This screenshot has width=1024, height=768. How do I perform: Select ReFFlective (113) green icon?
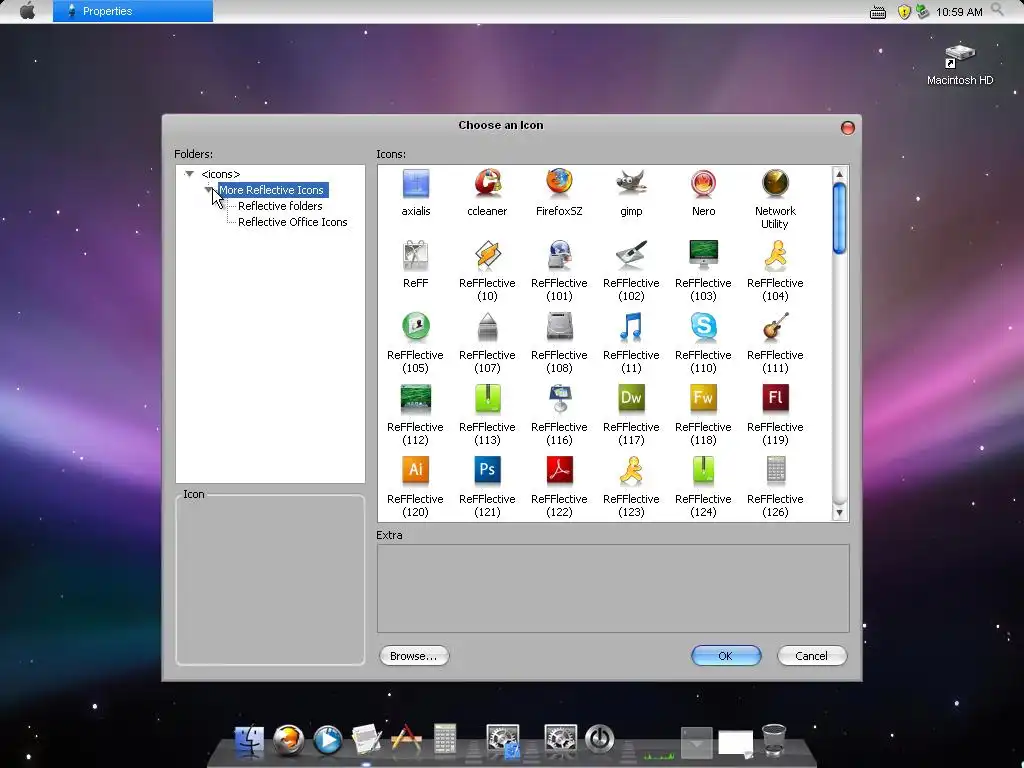pyautogui.click(x=487, y=399)
